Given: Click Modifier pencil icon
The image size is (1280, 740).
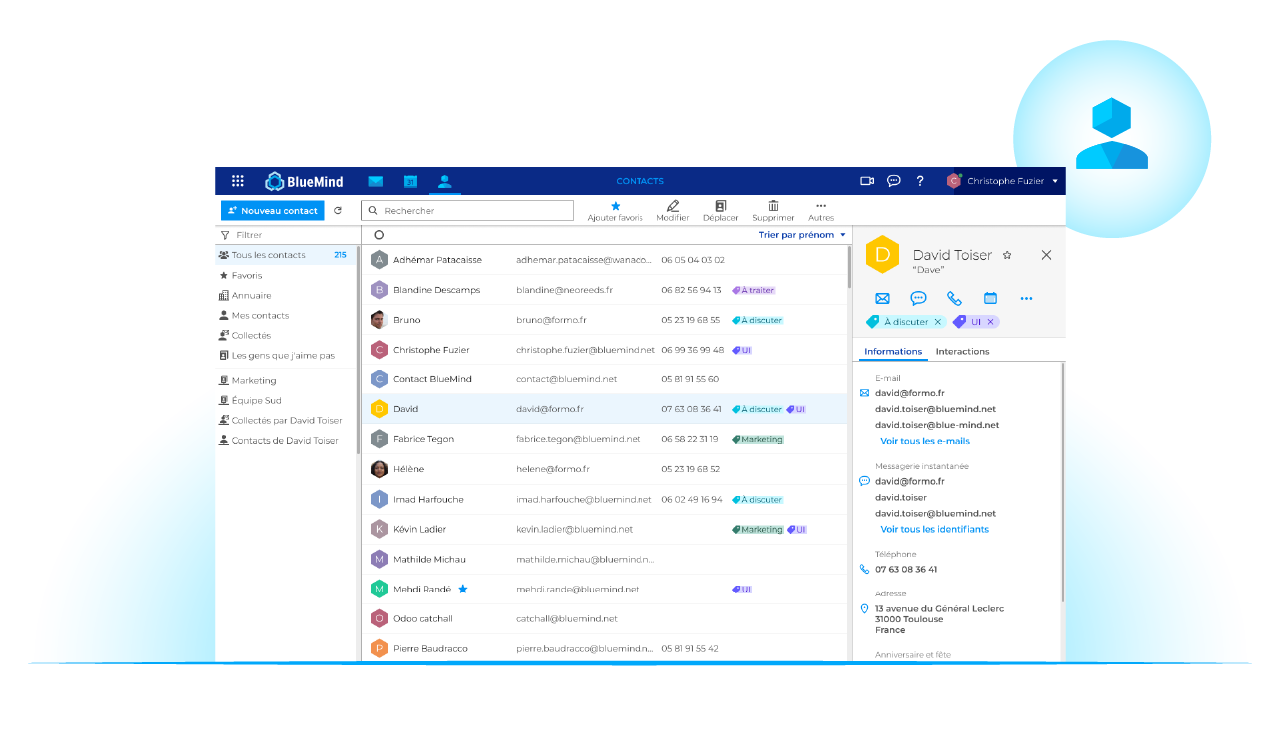Looking at the screenshot, I should pos(673,206).
